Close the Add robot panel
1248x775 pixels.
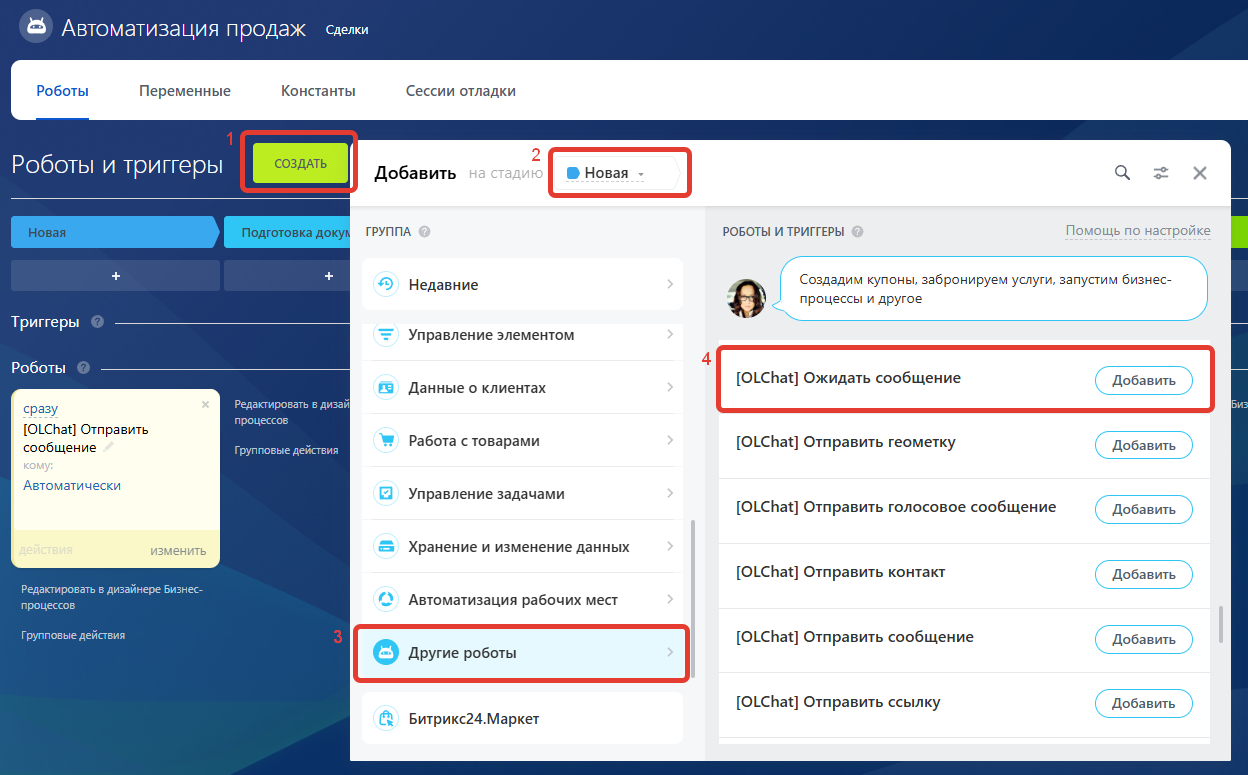pyautogui.click(x=1200, y=173)
